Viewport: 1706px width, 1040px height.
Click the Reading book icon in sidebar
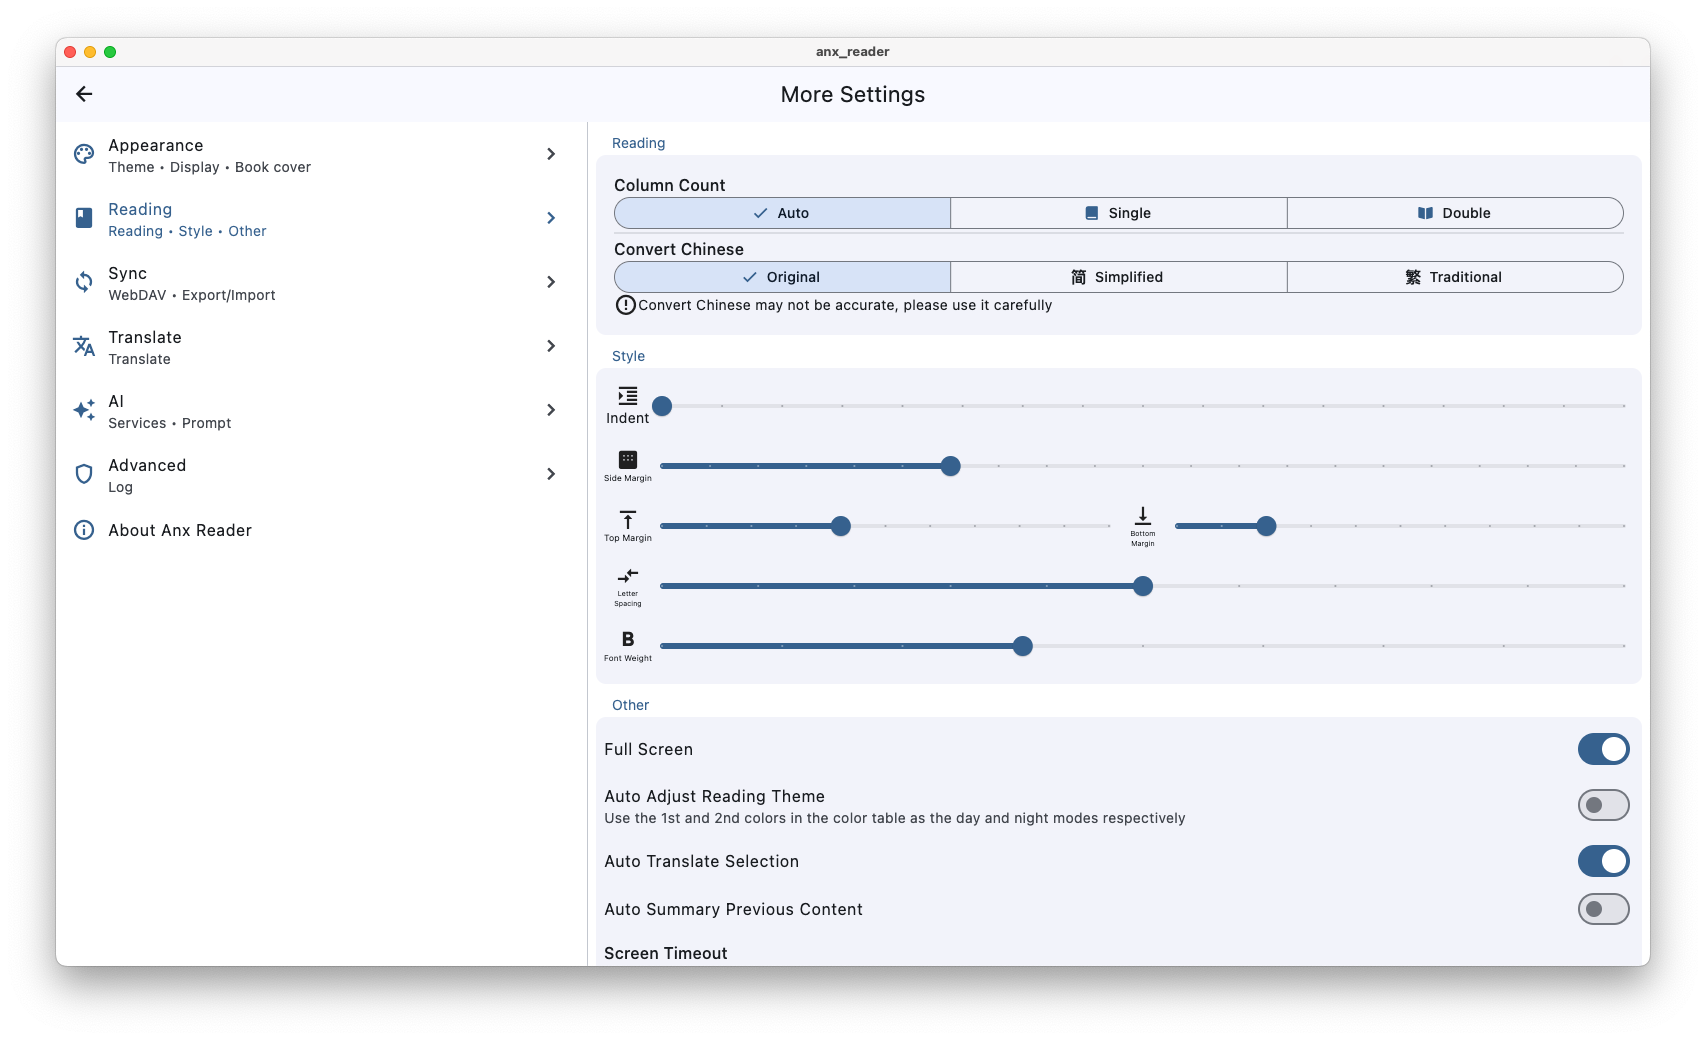pyautogui.click(x=84, y=218)
